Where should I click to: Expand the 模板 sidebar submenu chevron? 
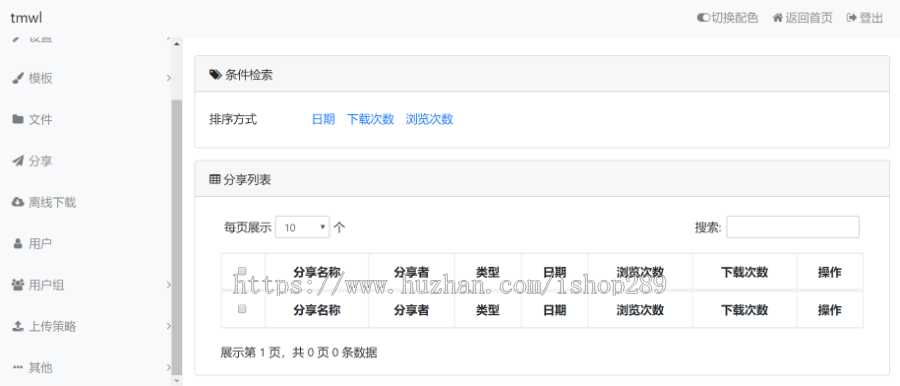click(169, 78)
